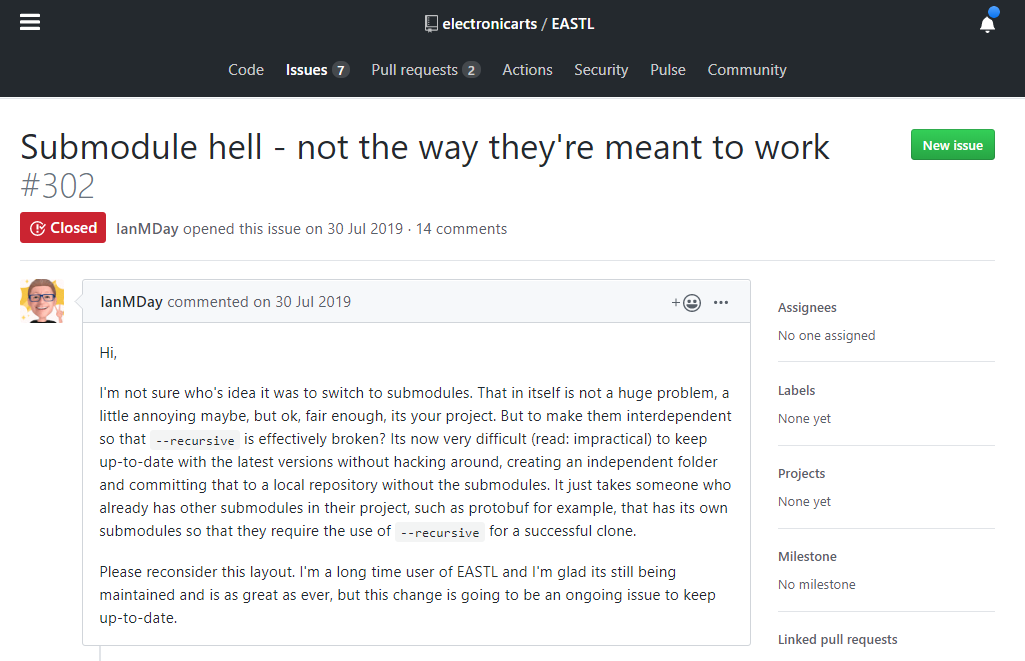This screenshot has width=1025, height=661.
Task: Click the New issue button
Action: pyautogui.click(x=952, y=145)
